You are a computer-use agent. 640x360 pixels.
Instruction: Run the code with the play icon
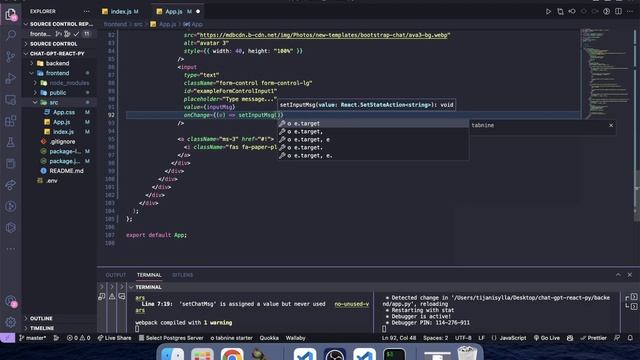pos(548,11)
